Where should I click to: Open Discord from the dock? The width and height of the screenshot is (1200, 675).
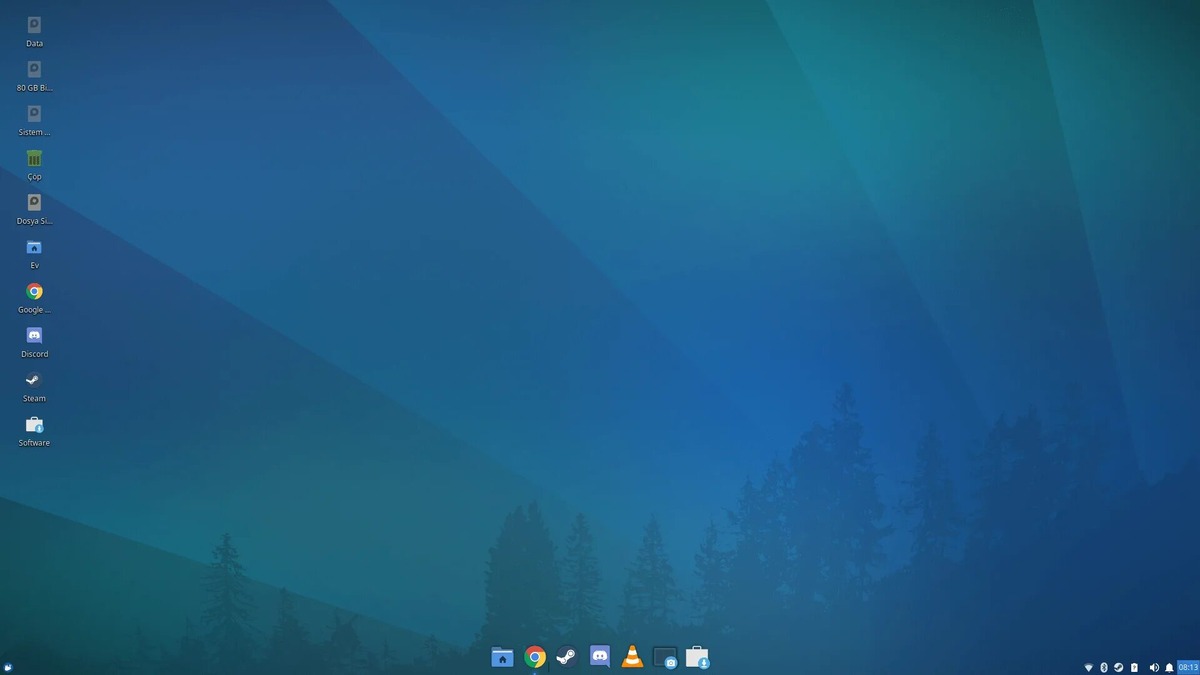click(600, 657)
